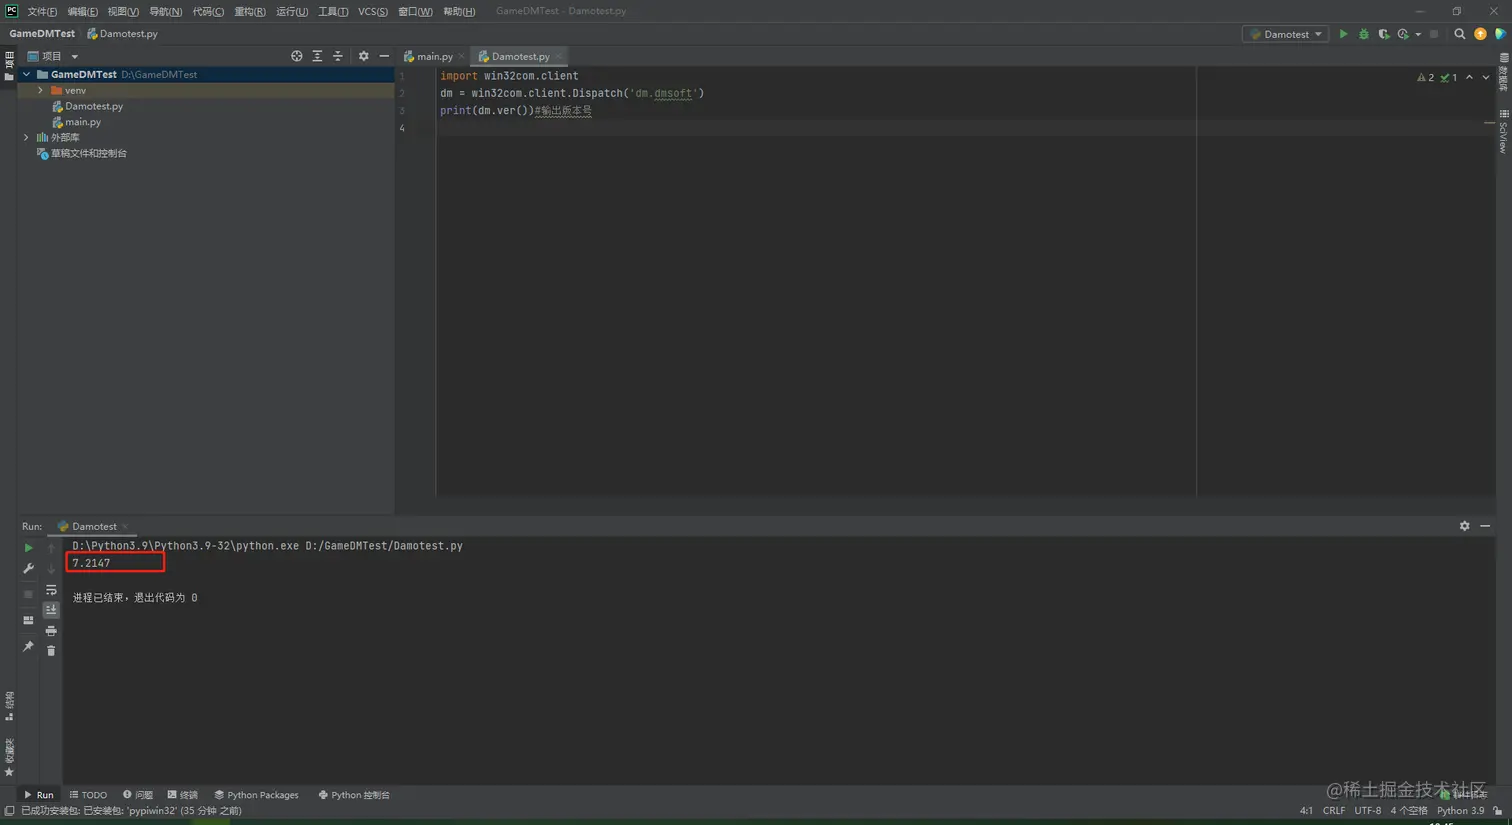This screenshot has height=825, width=1512.
Task: Close the Damotest.py editor tab
Action: [559, 57]
